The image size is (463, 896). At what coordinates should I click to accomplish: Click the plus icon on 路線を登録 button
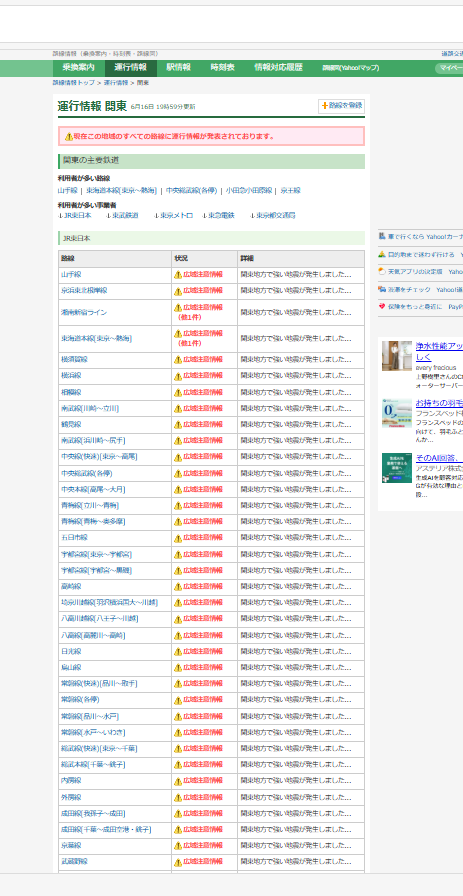pyautogui.click(x=325, y=106)
